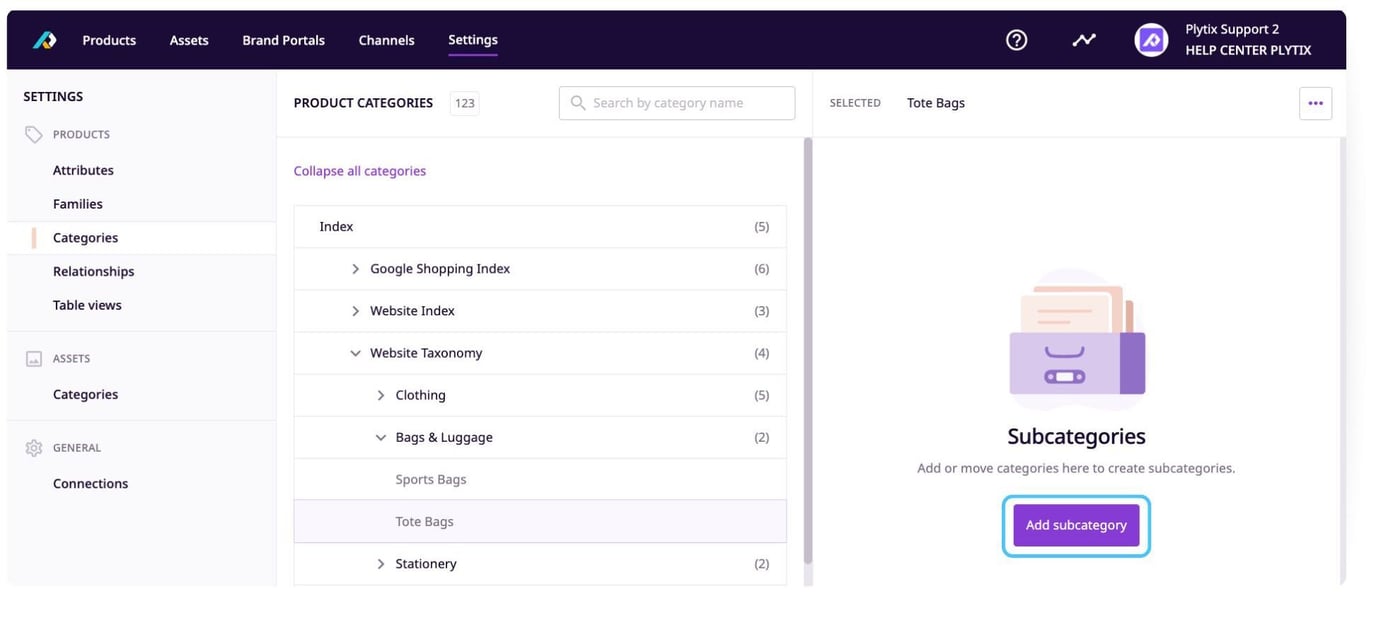Click the Assets image icon in sidebar
Screen dimensions: 1376x625
coord(34,358)
